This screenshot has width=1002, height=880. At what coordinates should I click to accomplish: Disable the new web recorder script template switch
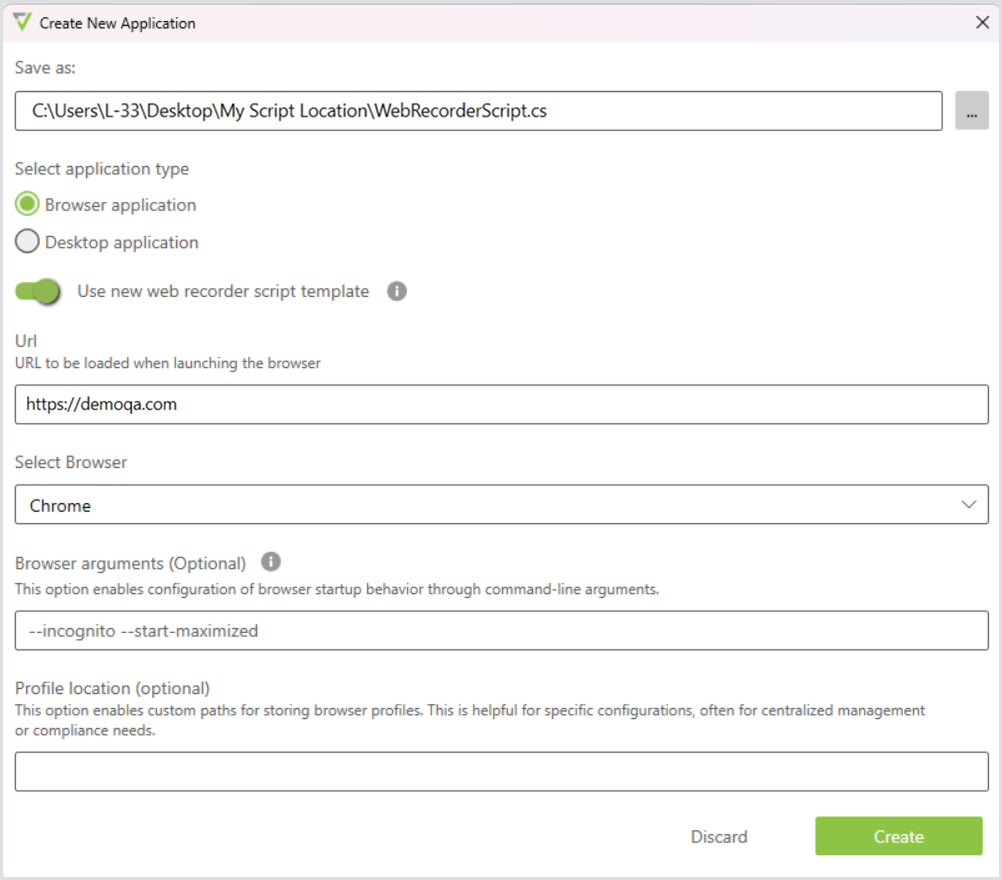pyautogui.click(x=38, y=292)
